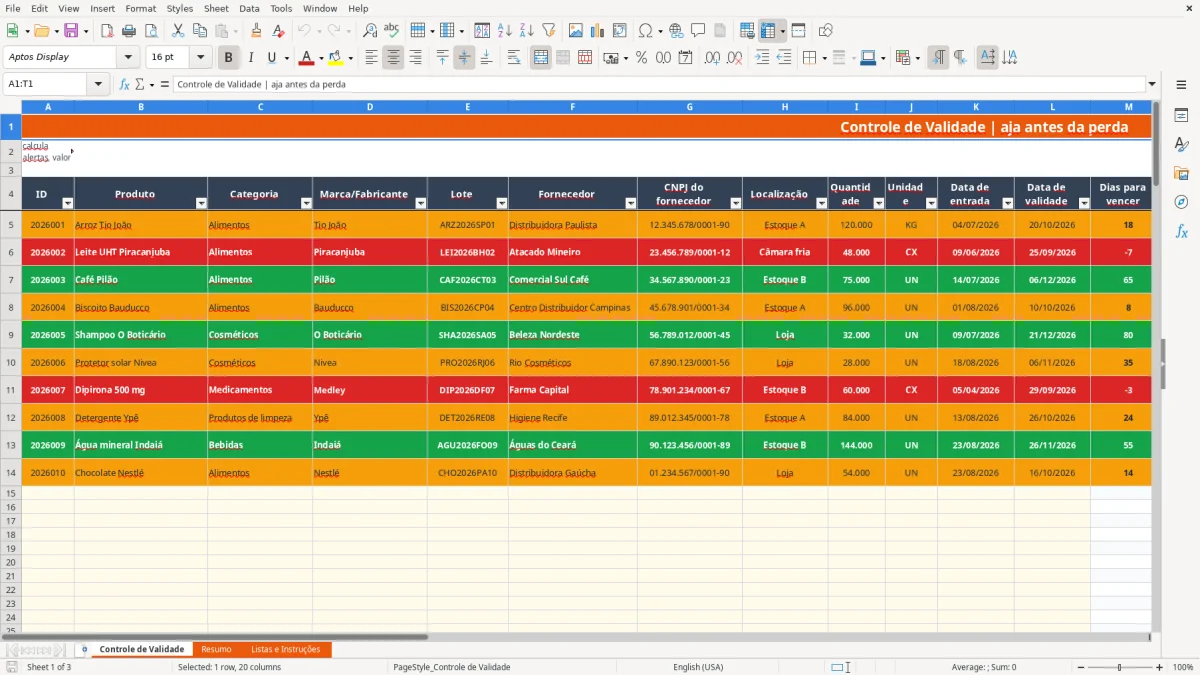Open the Format menu
This screenshot has height=675, width=1200.
point(140,8)
